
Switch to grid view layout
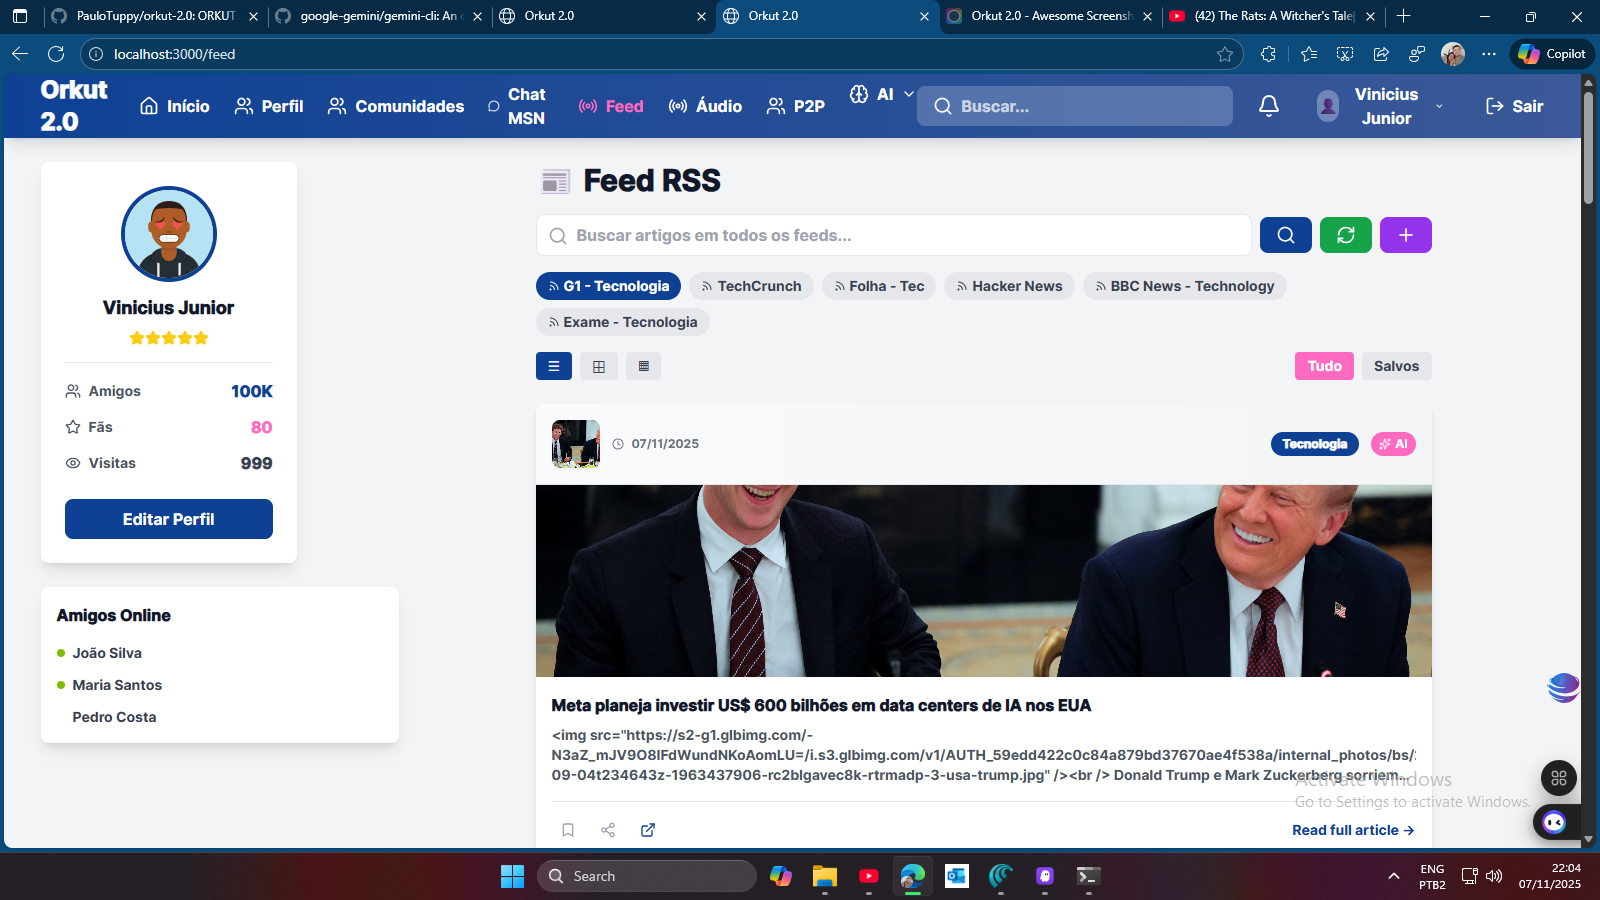coord(598,366)
